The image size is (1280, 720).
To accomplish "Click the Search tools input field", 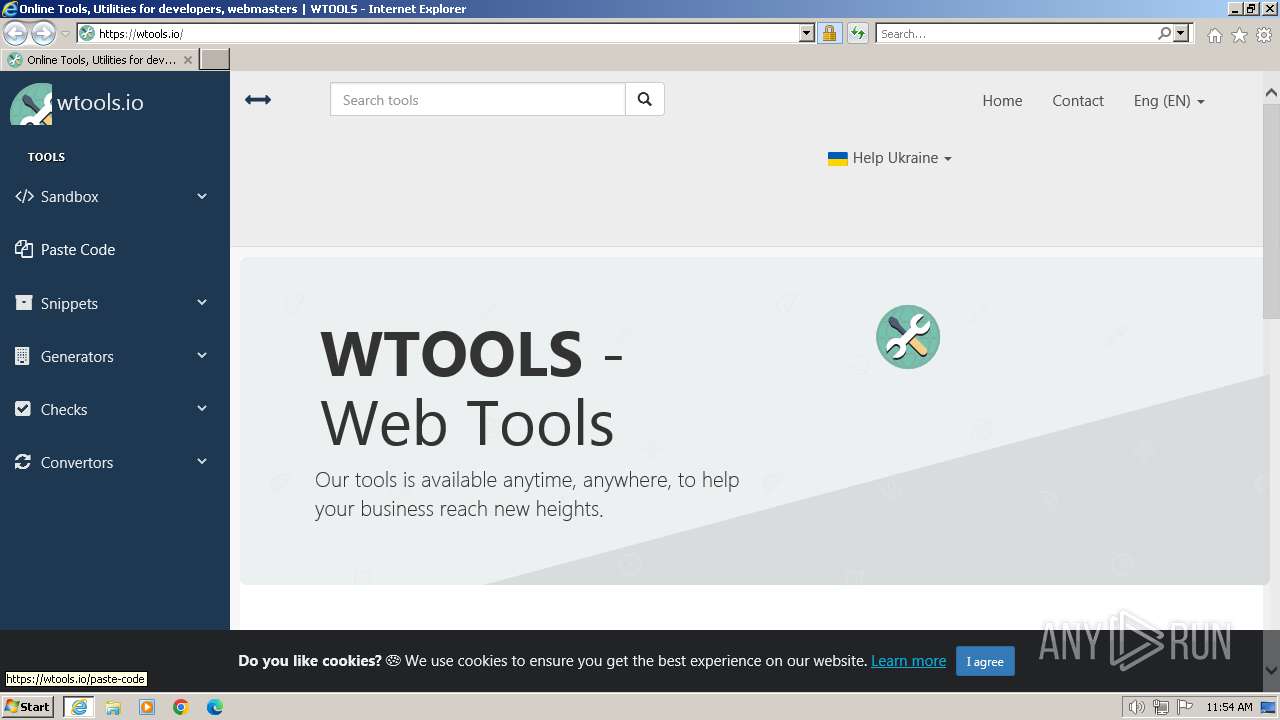I will click(478, 100).
